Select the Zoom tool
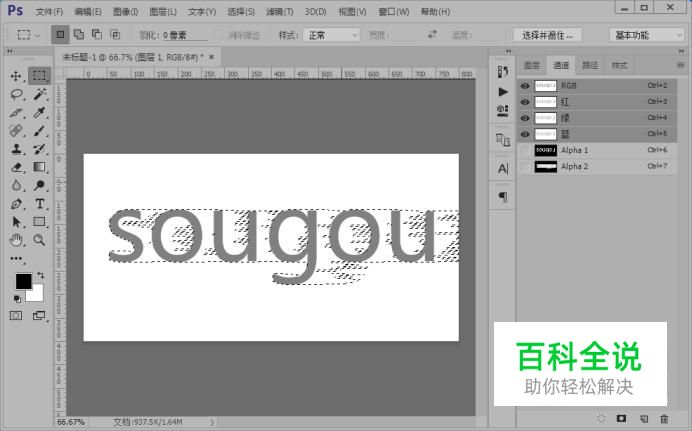This screenshot has height=431, width=692. pos(39,240)
